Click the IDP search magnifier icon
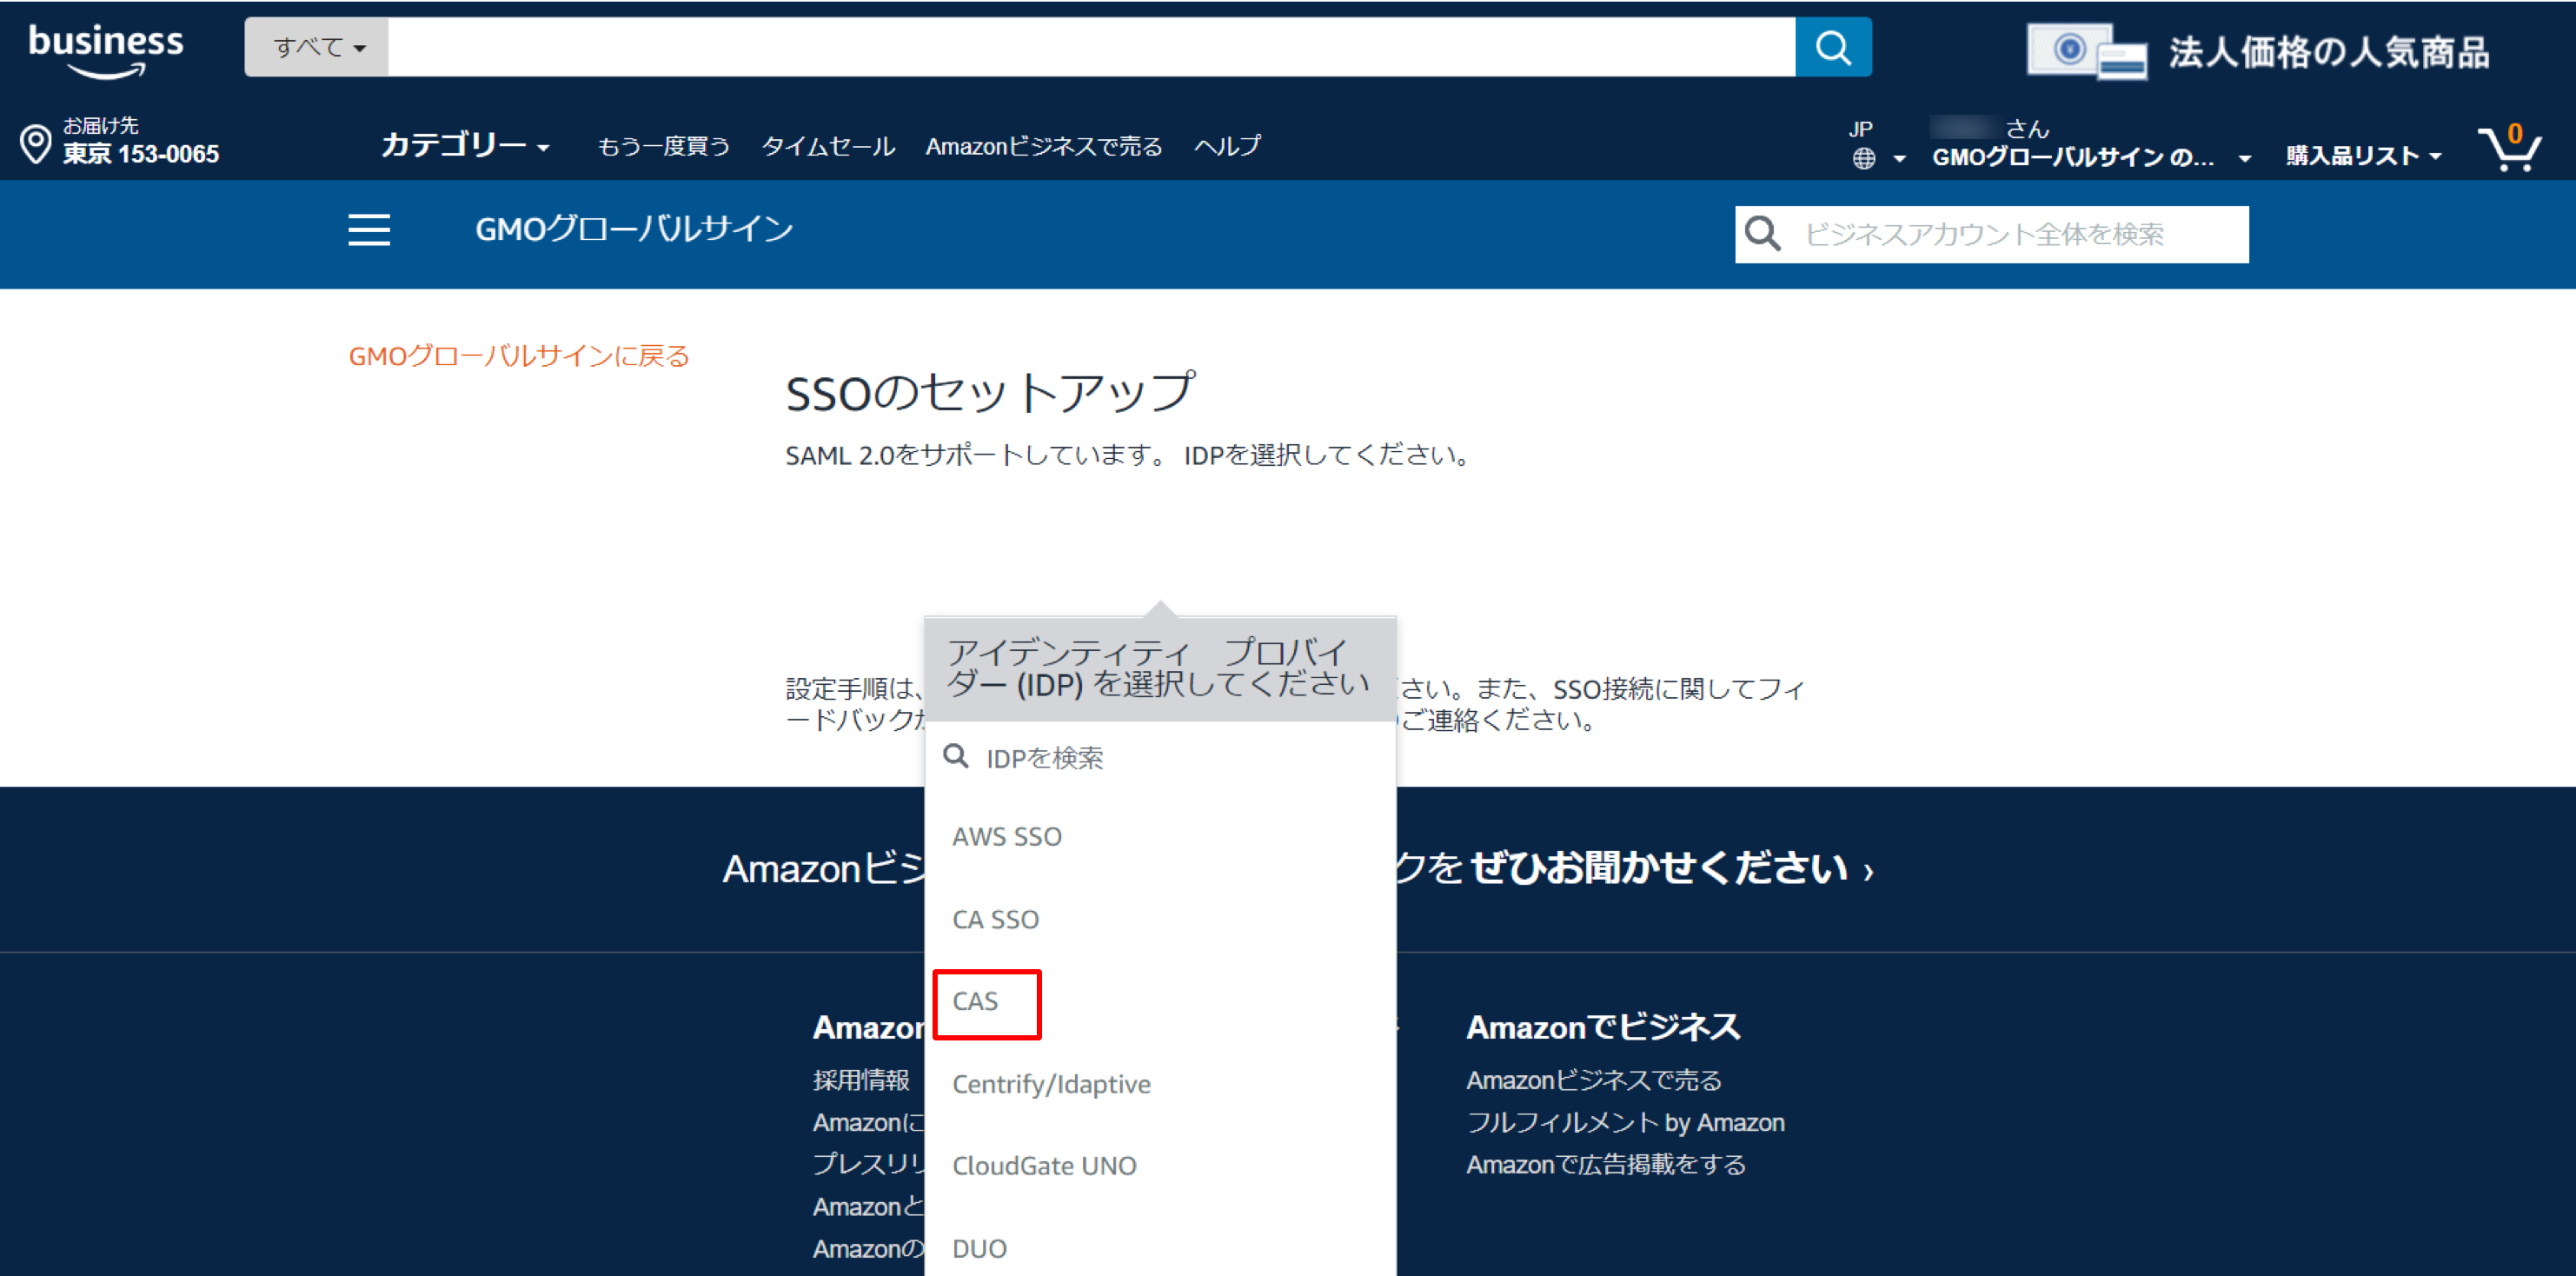Screen dimensions: 2576x1276 956,757
